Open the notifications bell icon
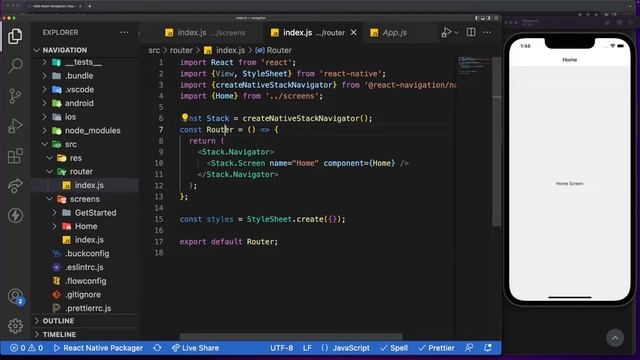Screen dimensions: 640x360 pos(487,348)
